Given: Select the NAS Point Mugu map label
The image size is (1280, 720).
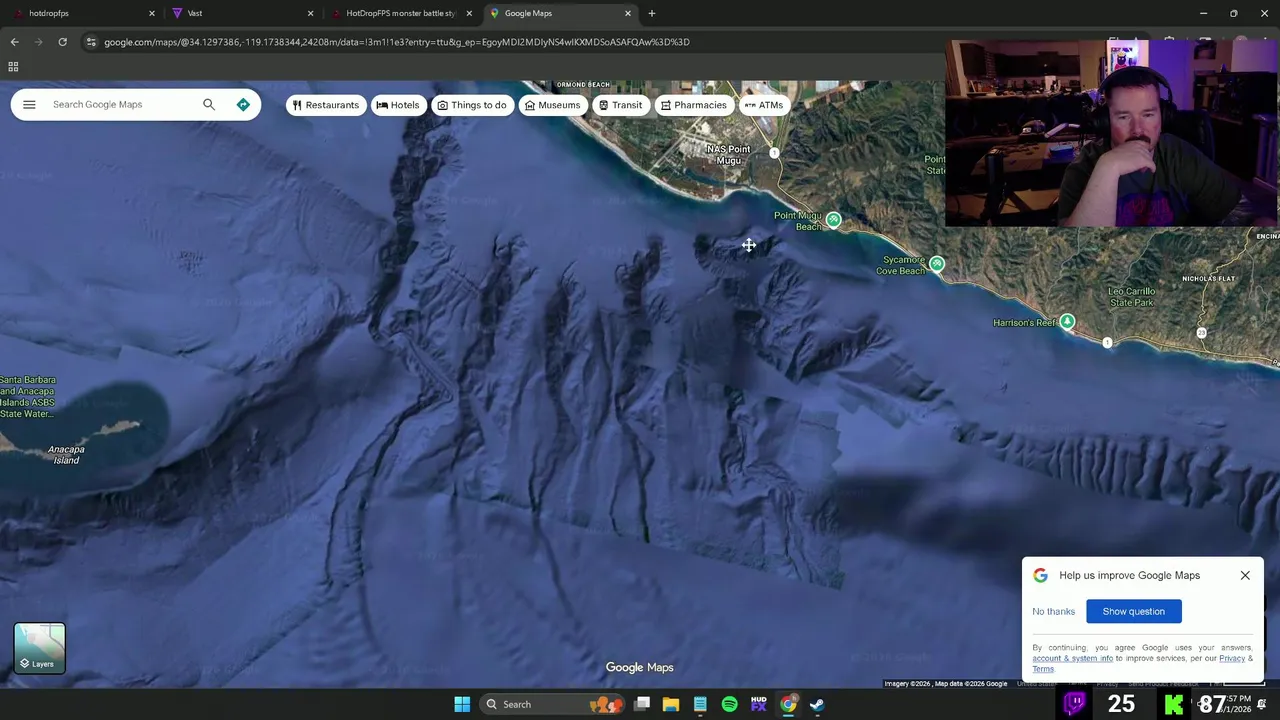Looking at the screenshot, I should coord(728,155).
